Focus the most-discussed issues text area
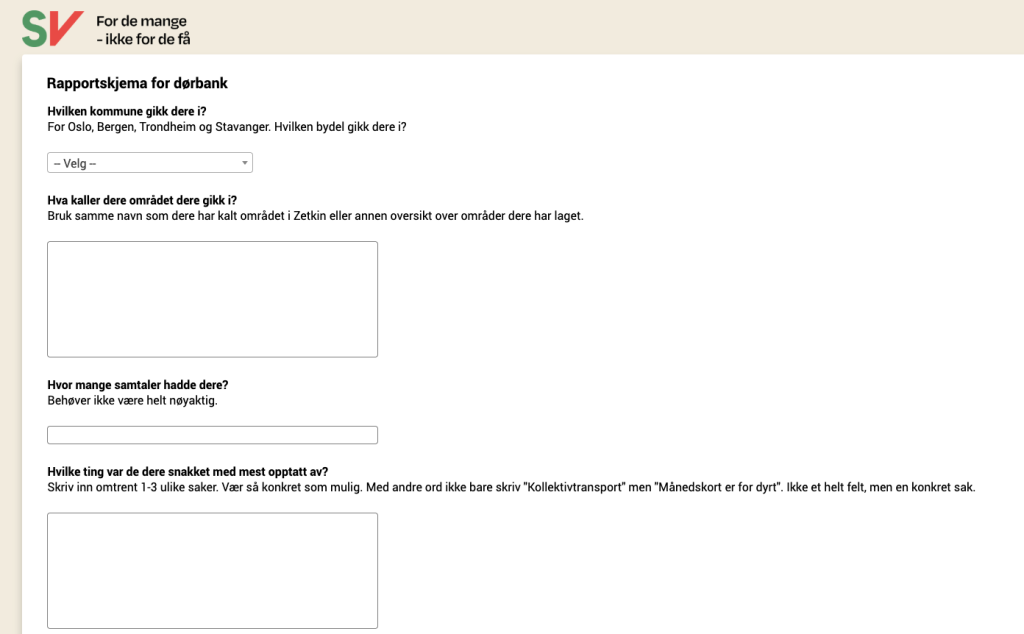The height and width of the screenshot is (634, 1024). point(212,570)
